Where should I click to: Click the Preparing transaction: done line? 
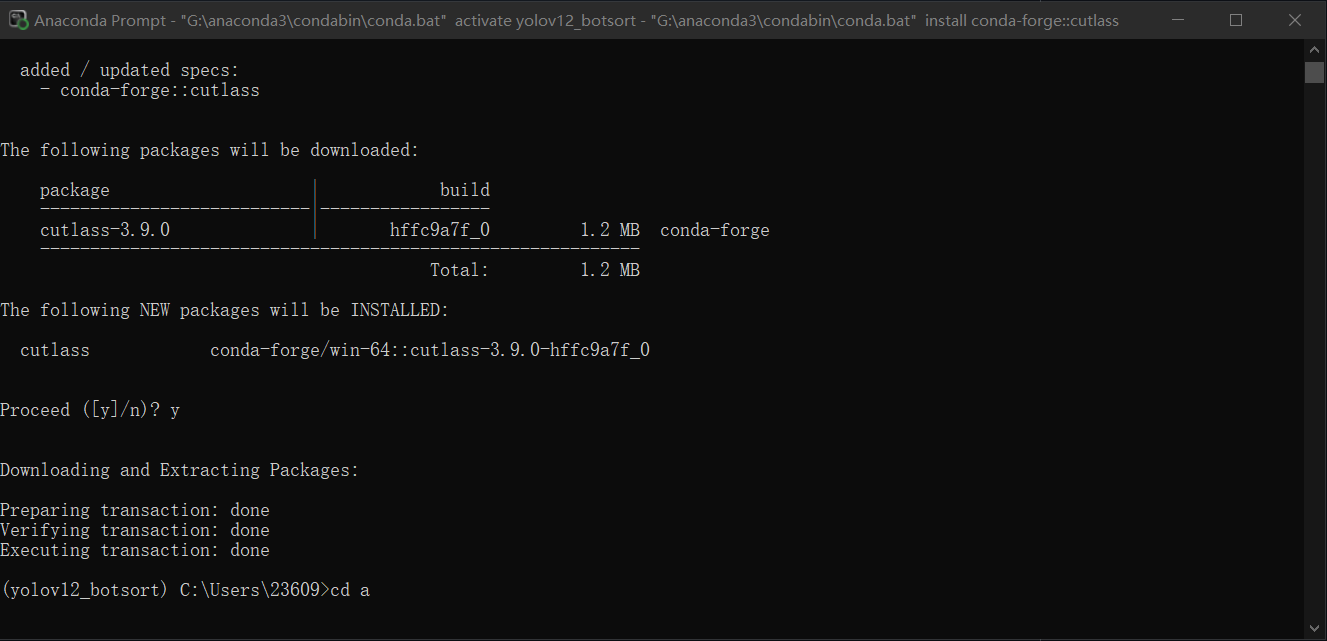click(x=134, y=509)
